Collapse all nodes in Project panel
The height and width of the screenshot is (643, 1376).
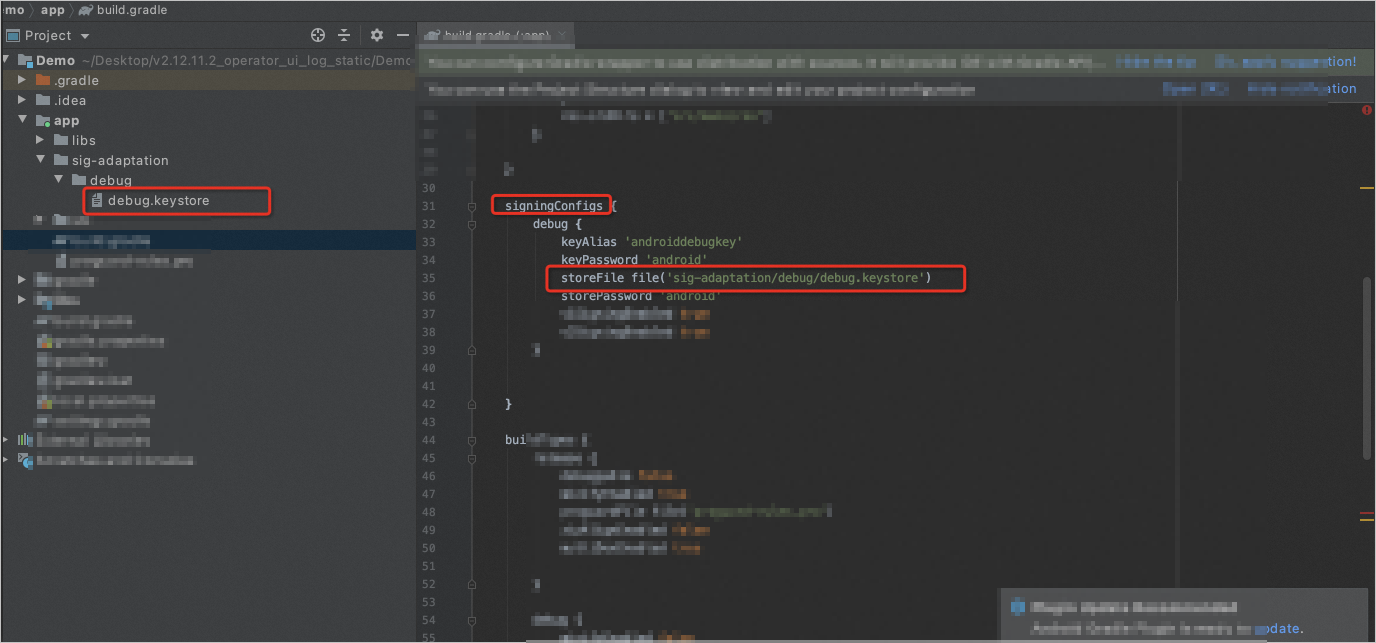[x=344, y=35]
